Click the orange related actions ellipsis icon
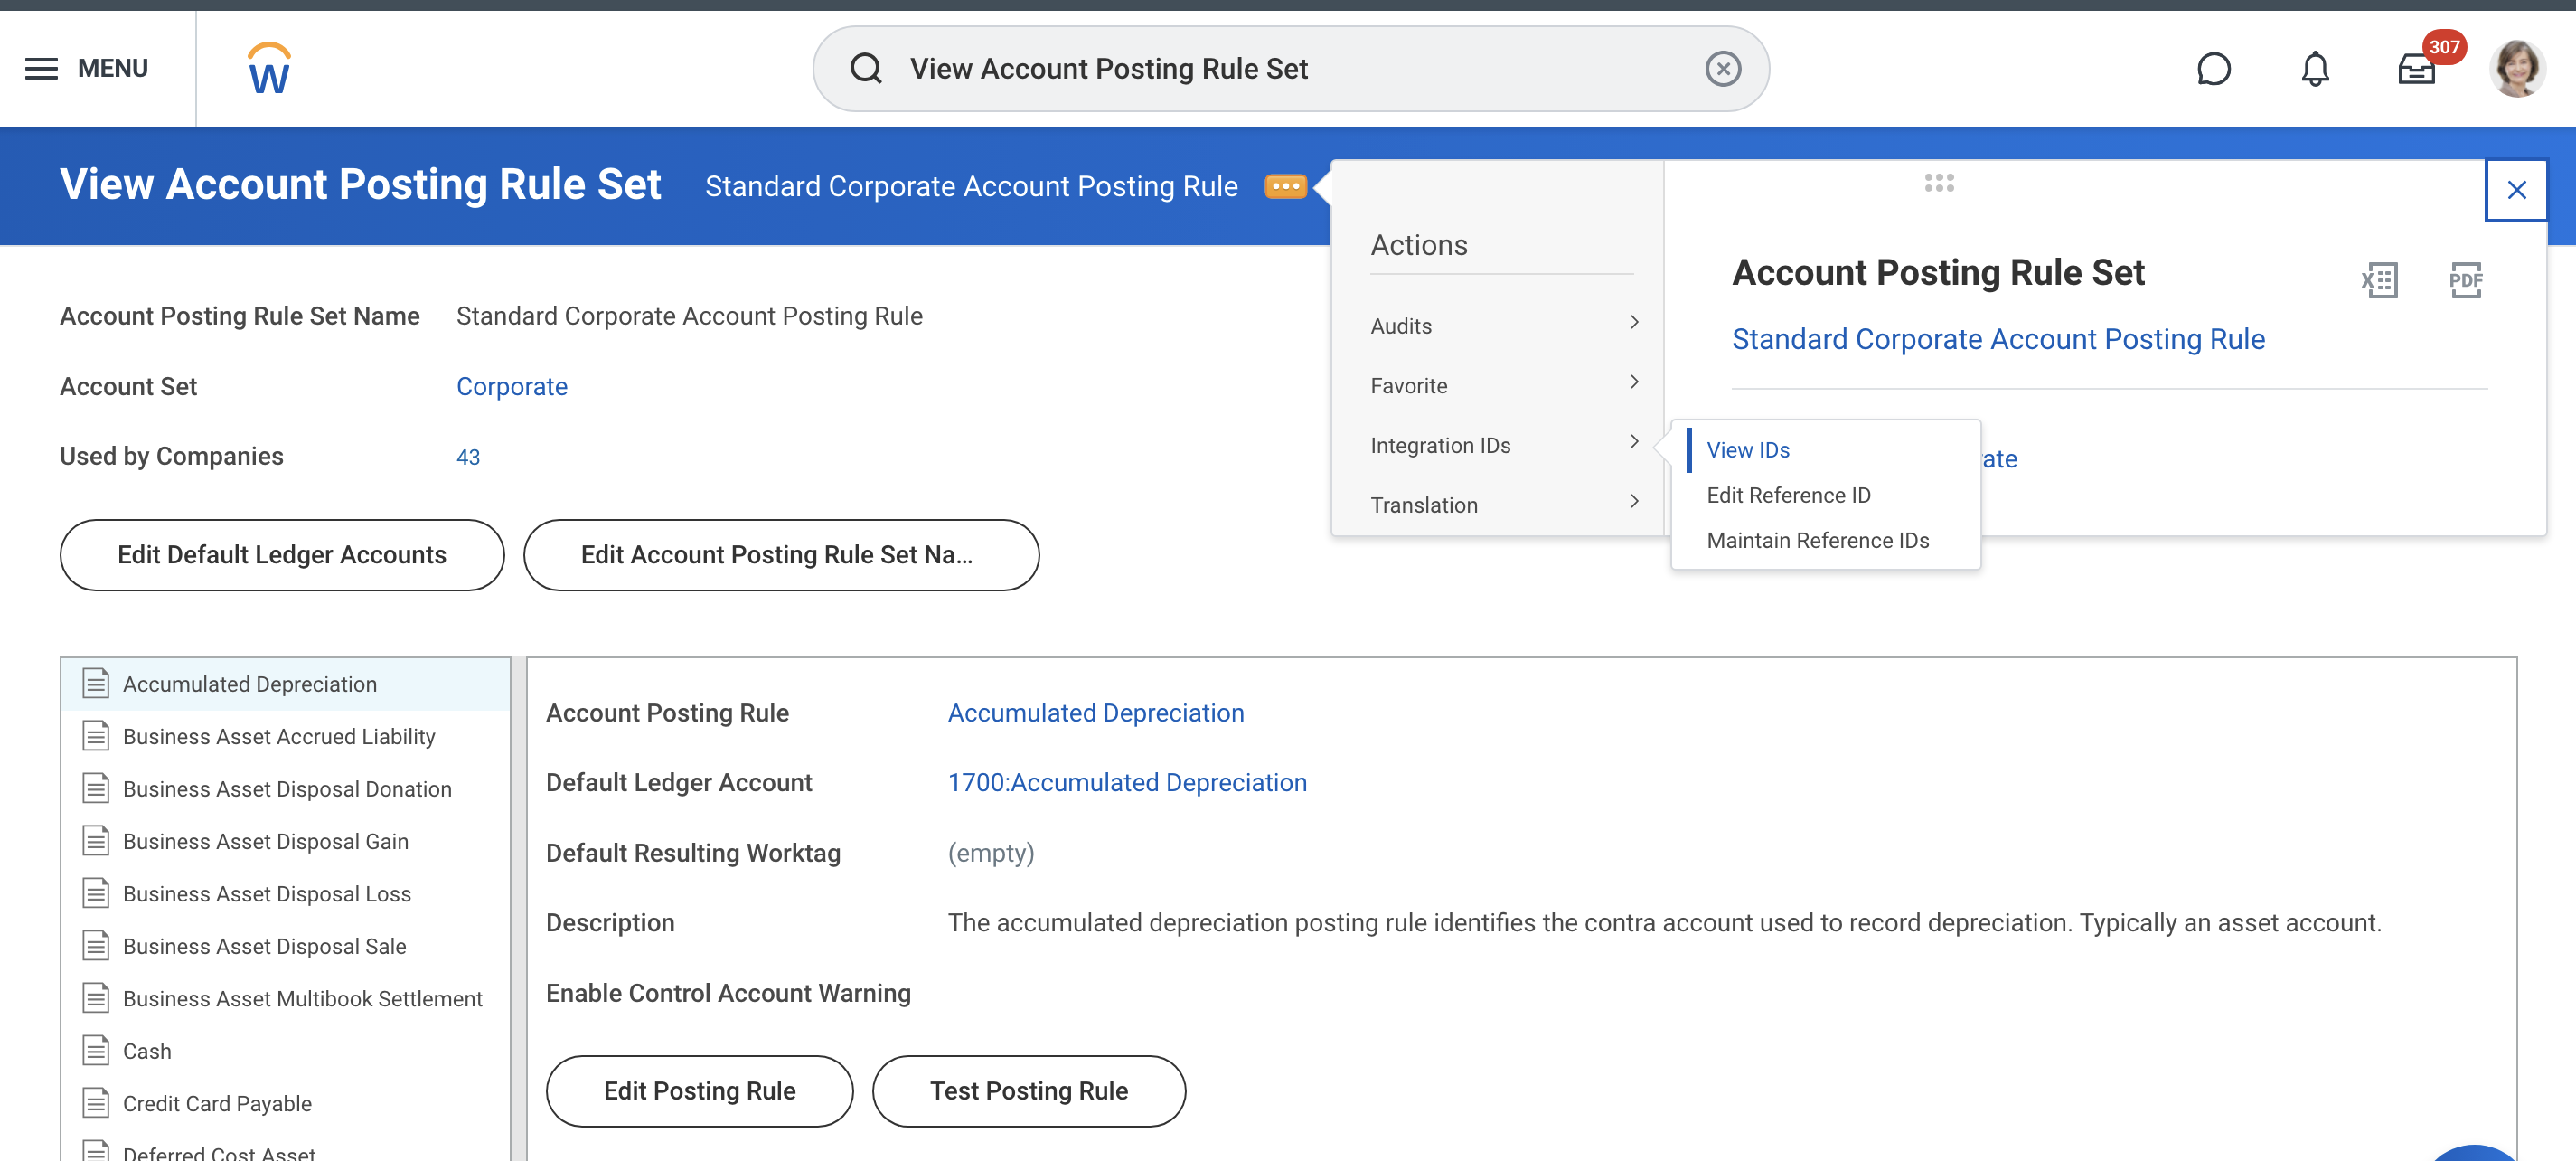This screenshot has width=2576, height=1161. pos(1287,186)
